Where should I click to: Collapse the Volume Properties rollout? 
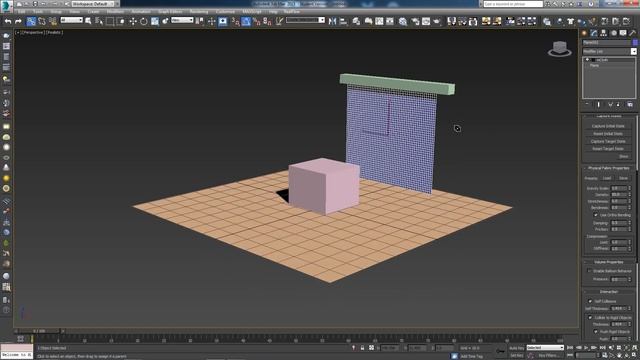[608, 262]
